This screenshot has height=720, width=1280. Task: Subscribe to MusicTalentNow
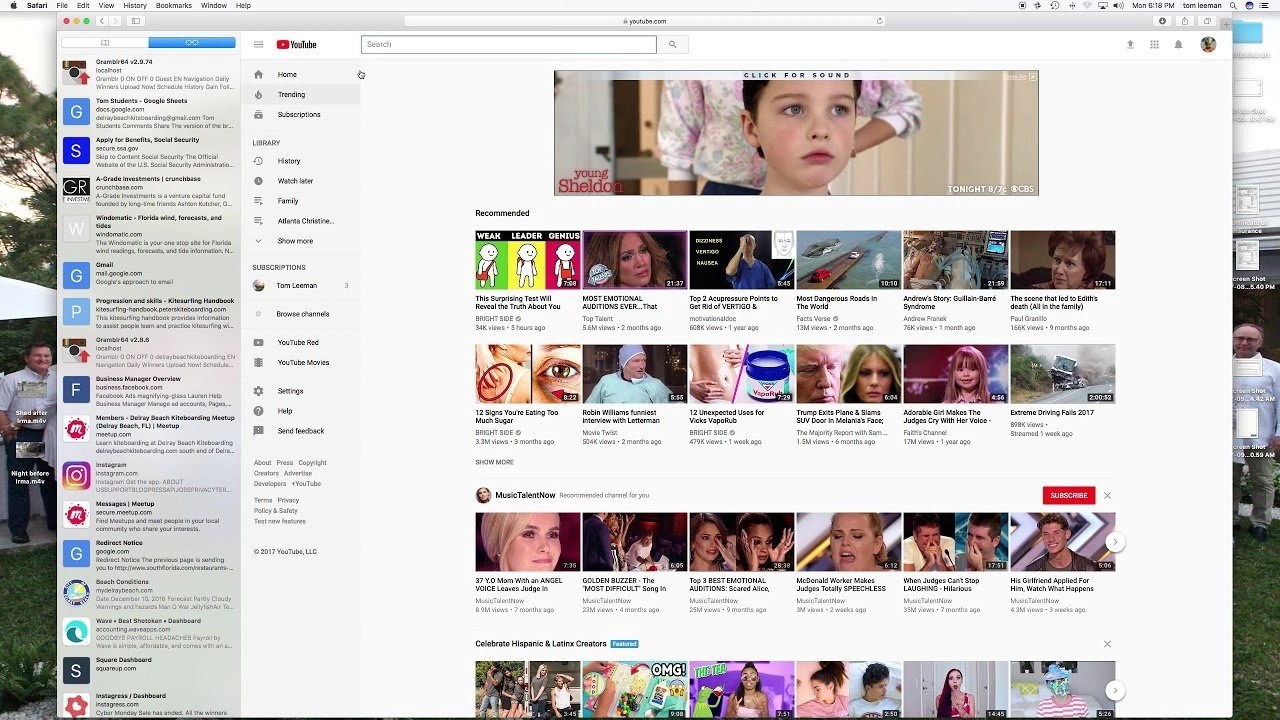click(1068, 495)
